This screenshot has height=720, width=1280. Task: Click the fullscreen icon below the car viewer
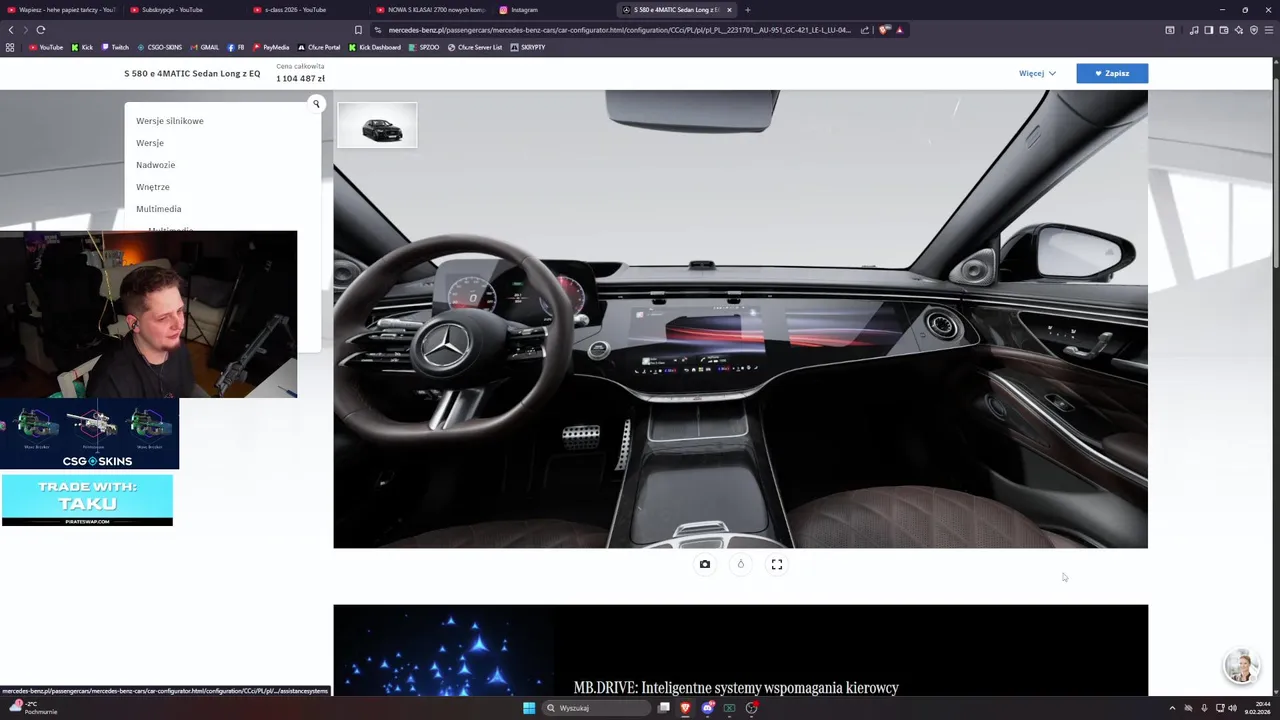[x=777, y=564]
